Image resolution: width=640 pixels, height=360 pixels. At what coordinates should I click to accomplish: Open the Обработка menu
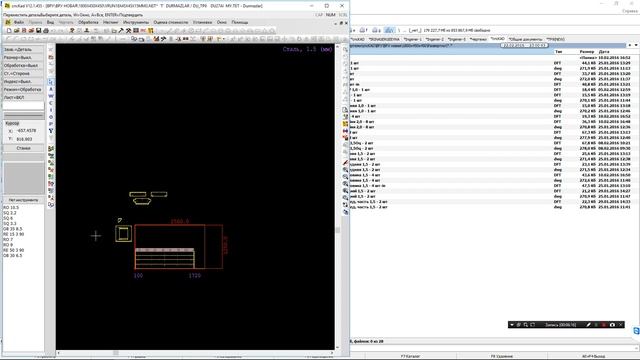tap(88, 22)
